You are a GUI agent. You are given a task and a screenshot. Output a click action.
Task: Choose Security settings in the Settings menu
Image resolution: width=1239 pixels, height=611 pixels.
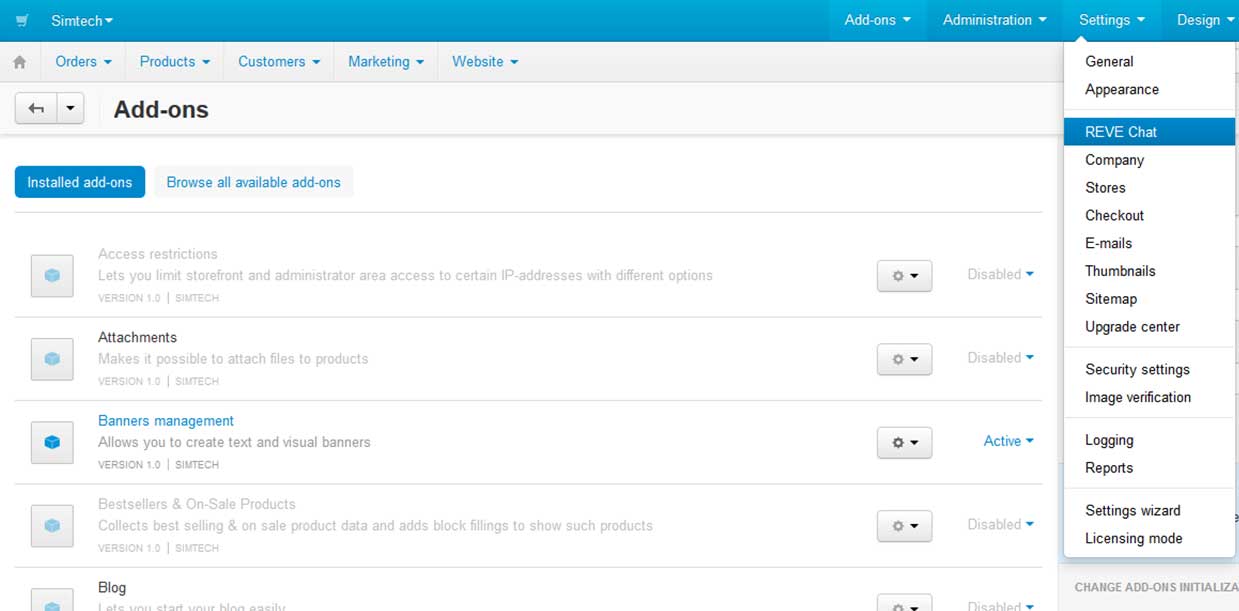[x=1137, y=370]
